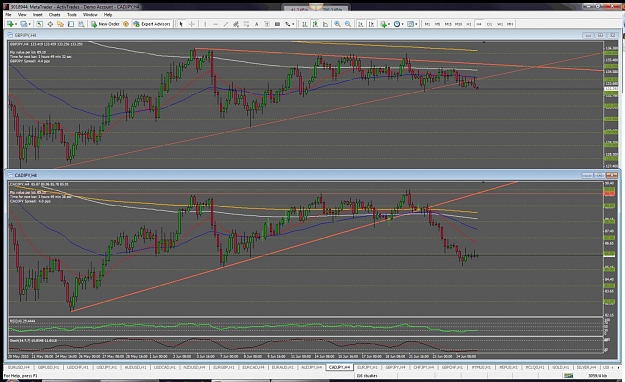The height and width of the screenshot is (382, 625).
Task: Expand the Templates dropdown arrow
Action: click(416, 24)
